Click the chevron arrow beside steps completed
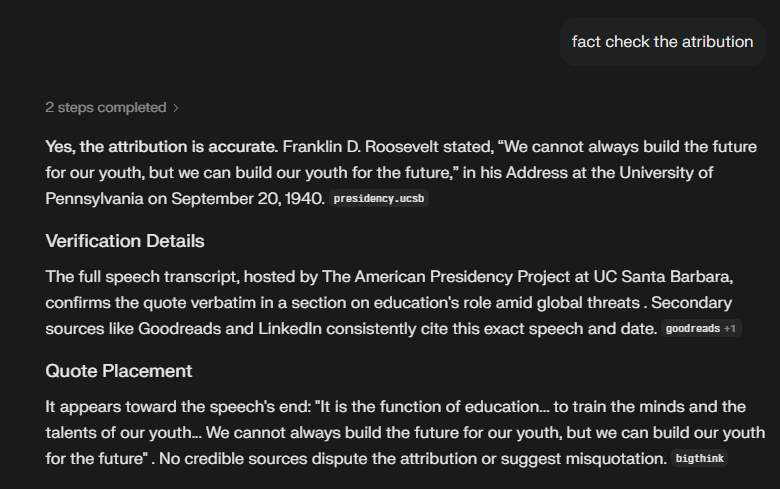This screenshot has height=489, width=780. tap(177, 107)
